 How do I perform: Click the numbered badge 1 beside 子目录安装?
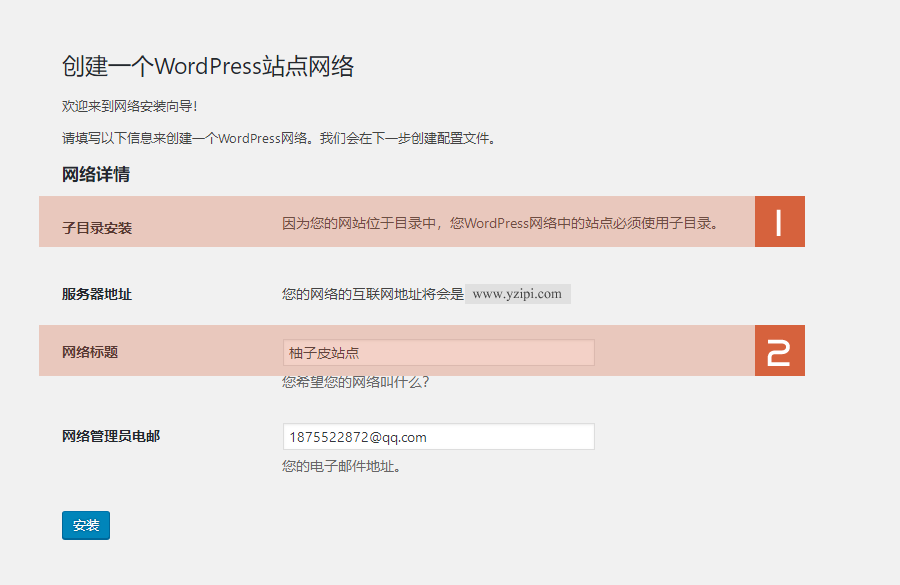click(780, 221)
